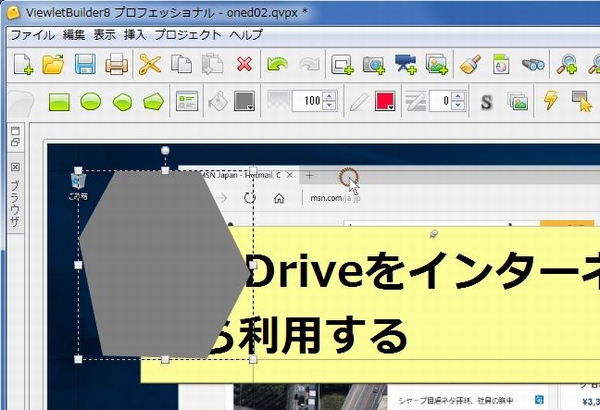This screenshot has width=600, height=410.
Task: Open the プロジェクト menu
Action: (x=187, y=34)
